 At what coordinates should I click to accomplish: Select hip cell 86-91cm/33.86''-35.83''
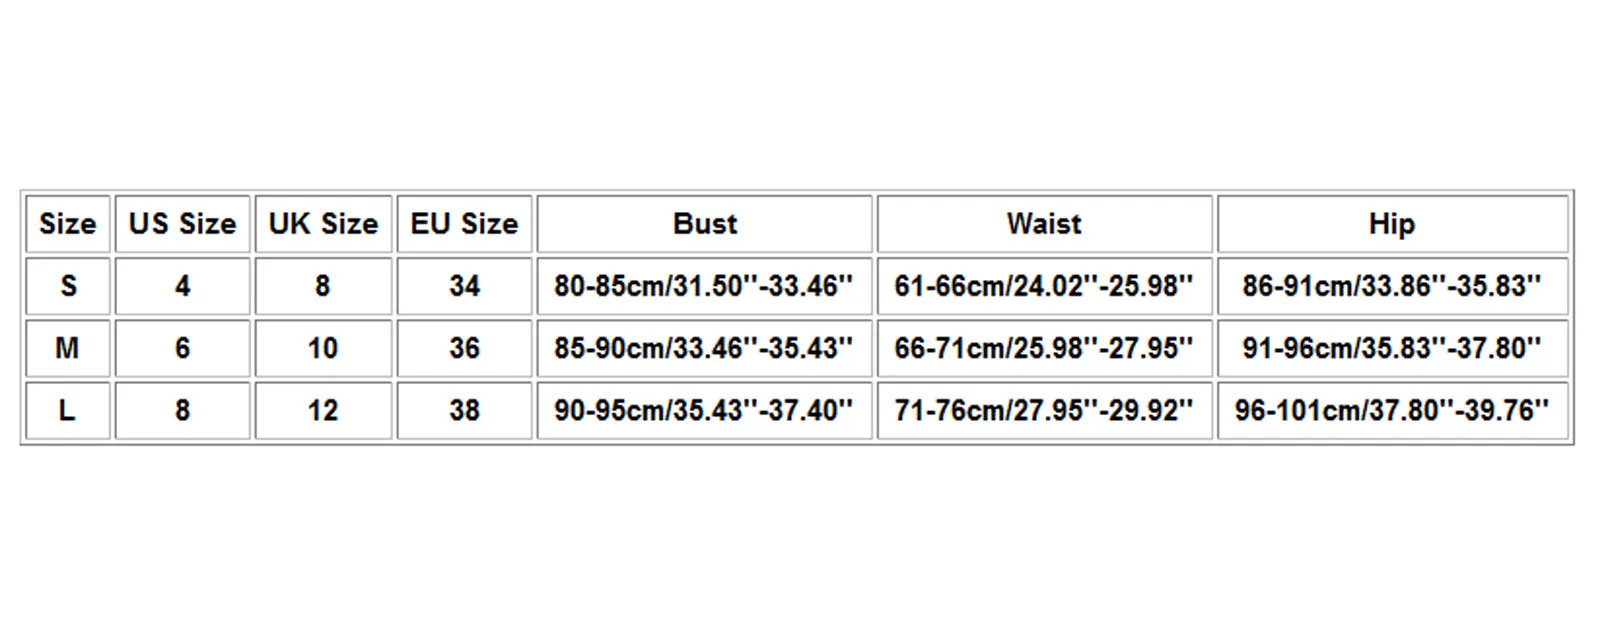click(x=1391, y=286)
